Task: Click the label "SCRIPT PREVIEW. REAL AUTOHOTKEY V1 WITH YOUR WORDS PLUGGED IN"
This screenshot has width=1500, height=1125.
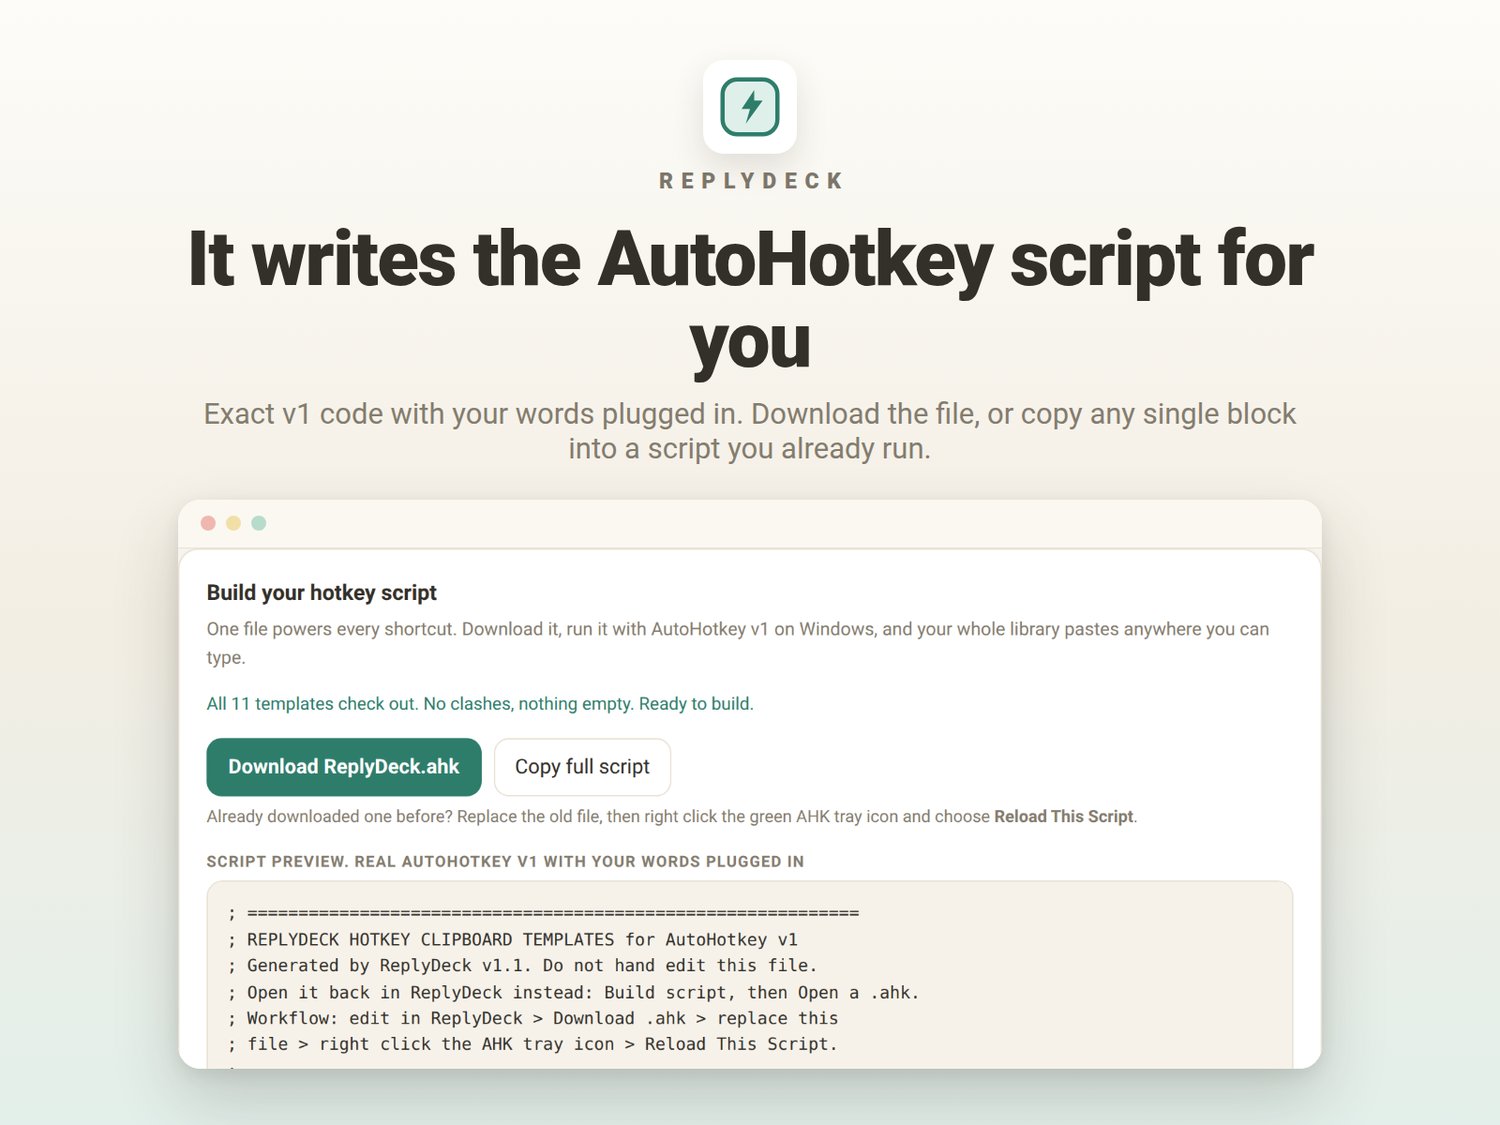Action: click(505, 862)
